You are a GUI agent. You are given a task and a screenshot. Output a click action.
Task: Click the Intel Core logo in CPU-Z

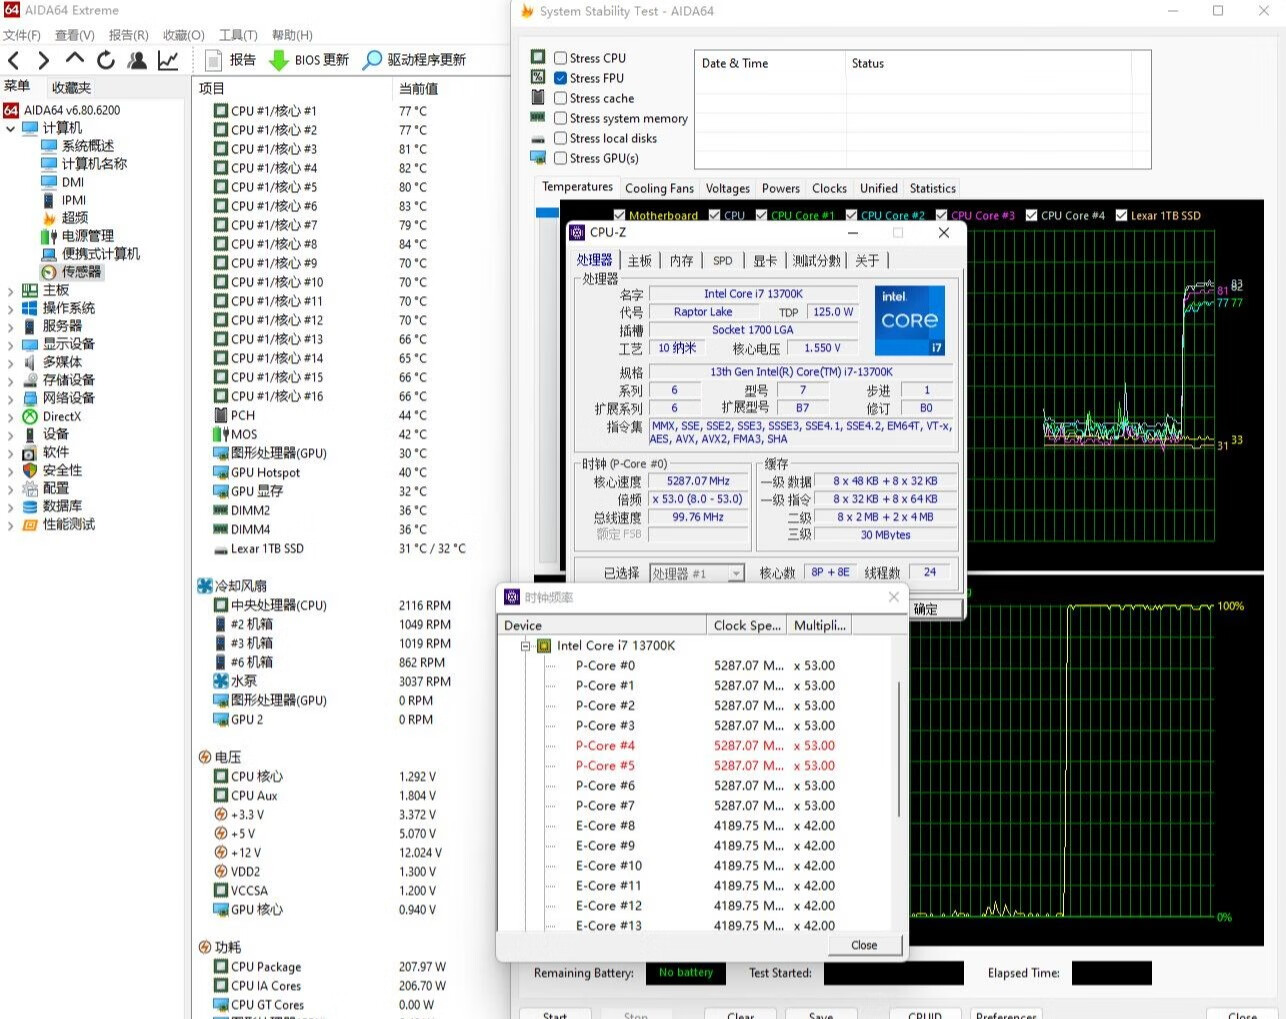pos(910,321)
